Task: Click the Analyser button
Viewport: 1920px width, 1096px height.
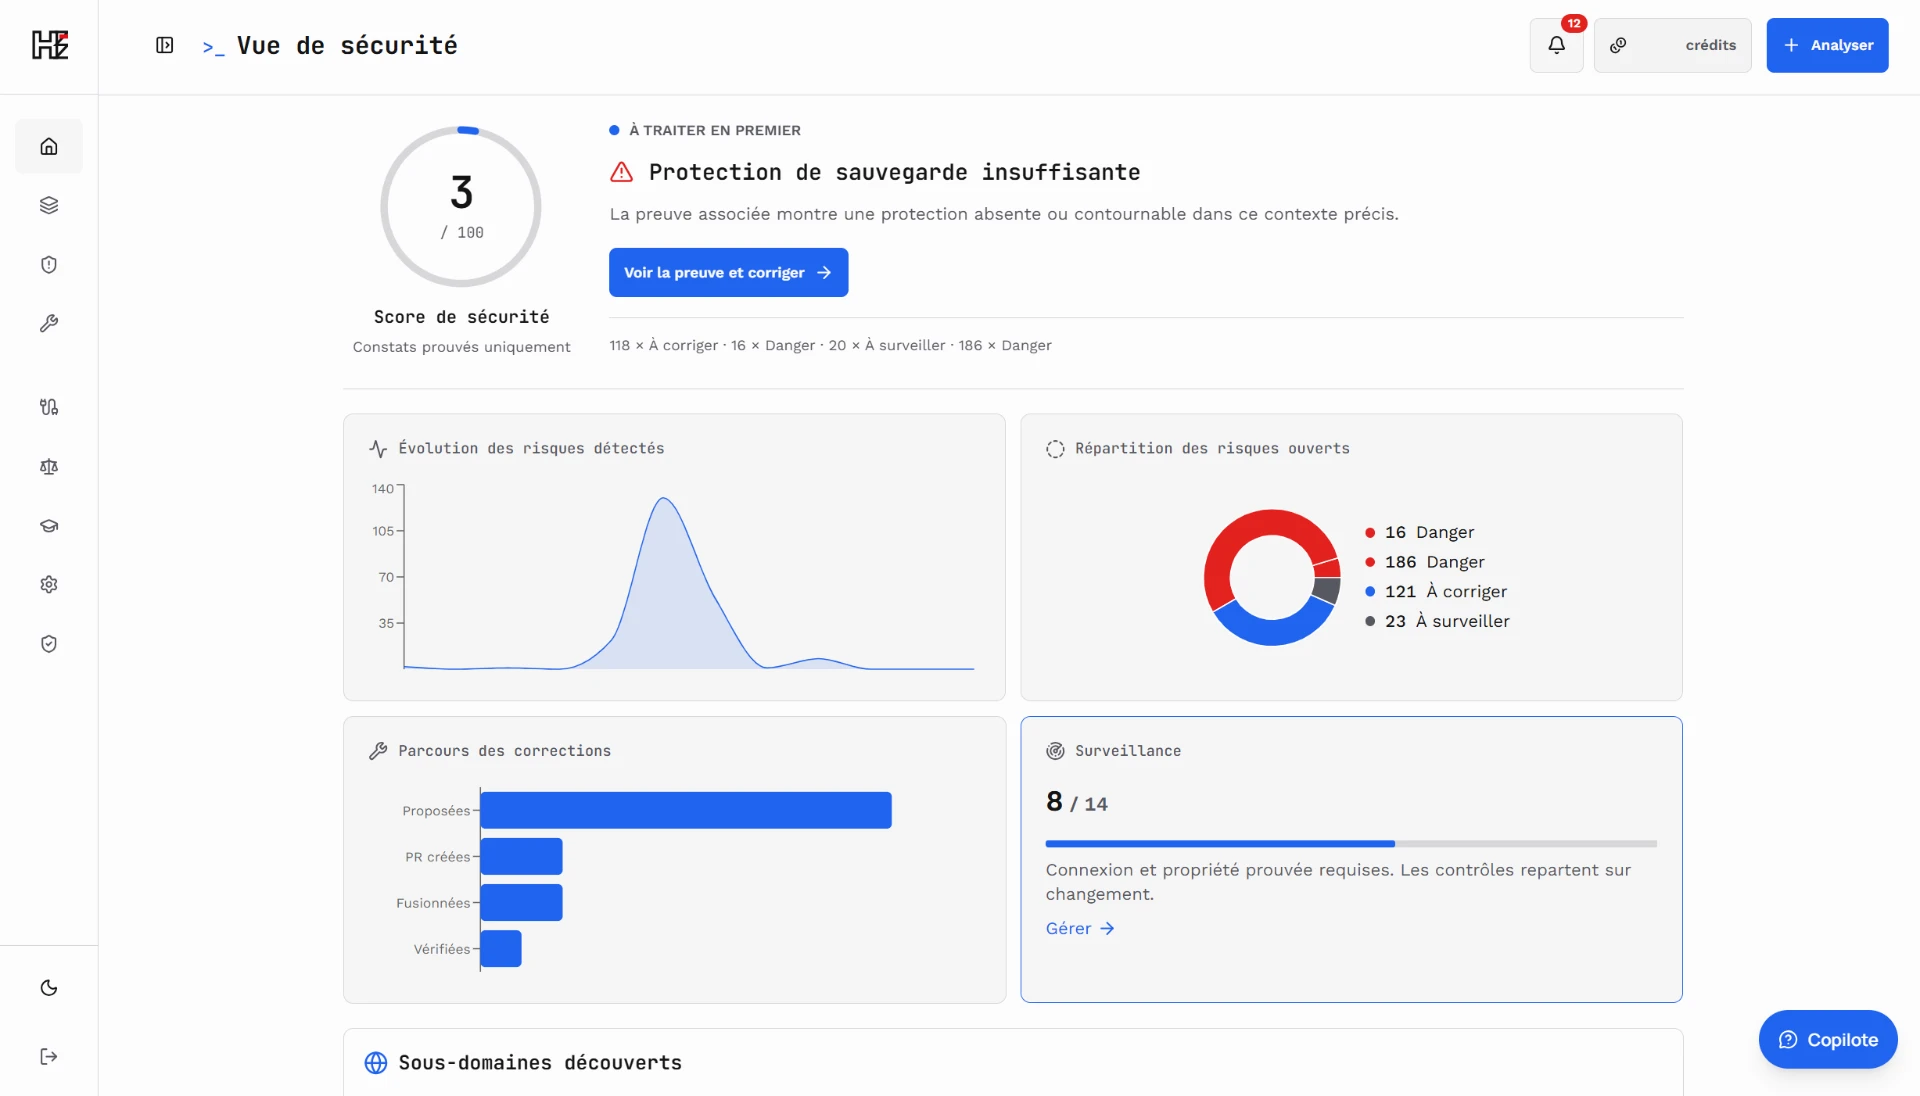Action: [1827, 45]
